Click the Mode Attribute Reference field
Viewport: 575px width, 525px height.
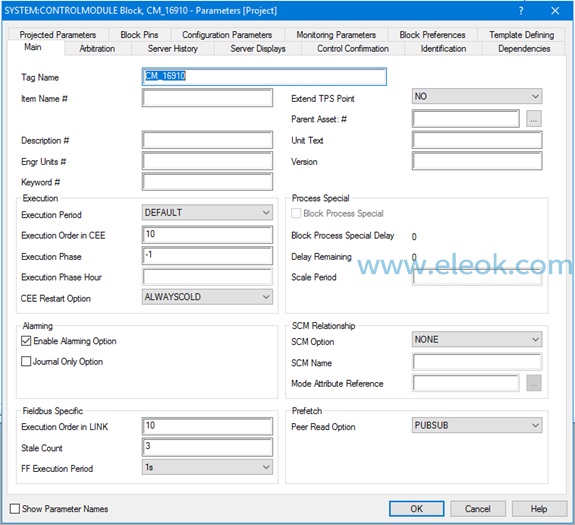(466, 383)
